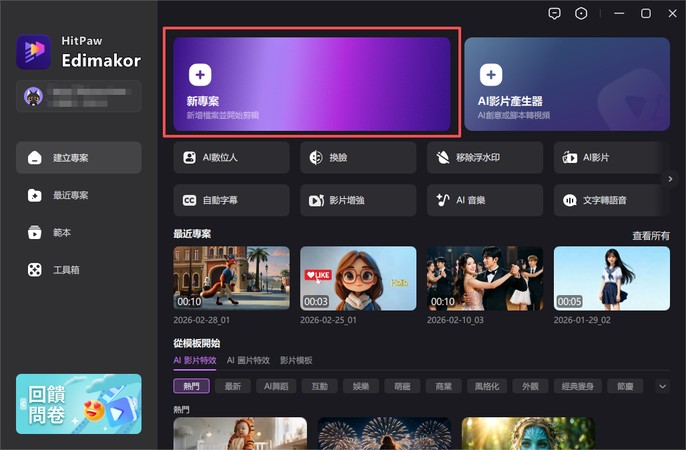The image size is (686, 450).
Task: Click the 新專案 card
Action: pyautogui.click(x=312, y=84)
